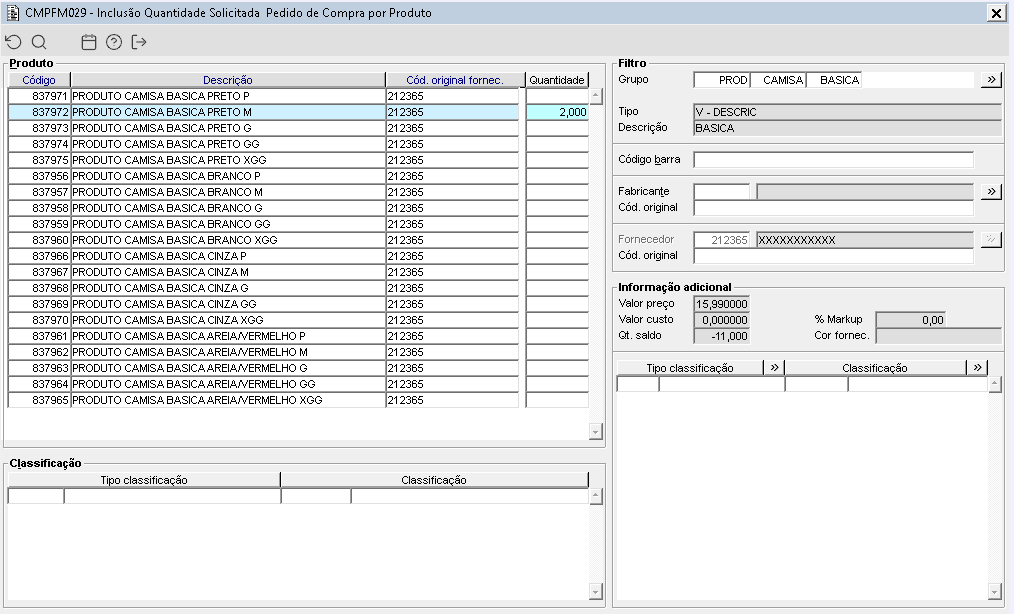The image size is (1014, 614).
Task: Focus the Código barra input field
Action: point(833,159)
